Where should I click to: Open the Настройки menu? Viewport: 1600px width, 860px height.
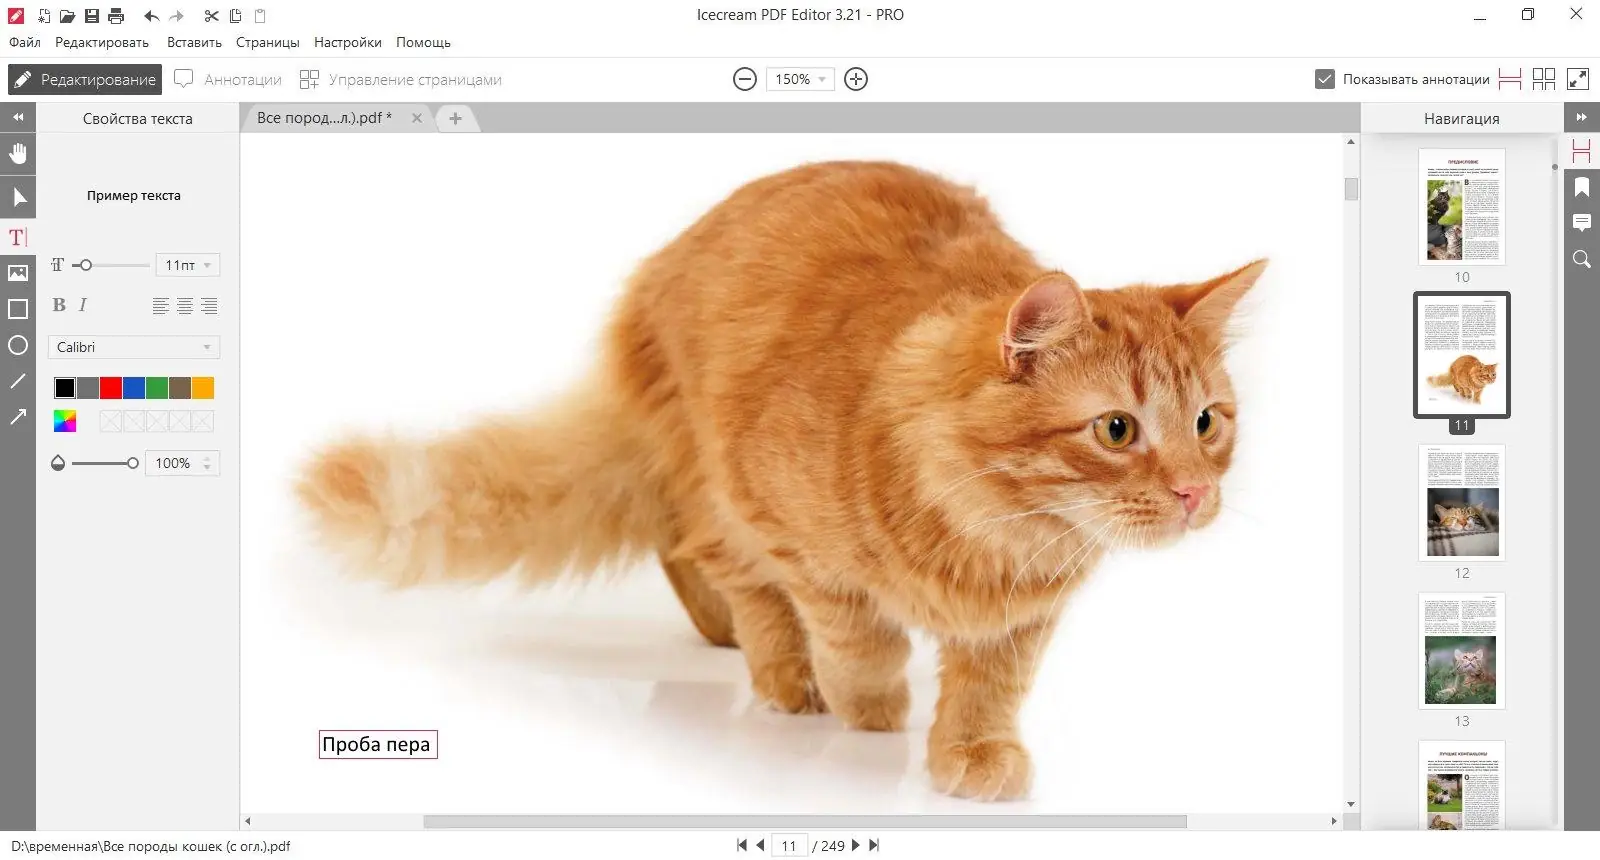348,42
